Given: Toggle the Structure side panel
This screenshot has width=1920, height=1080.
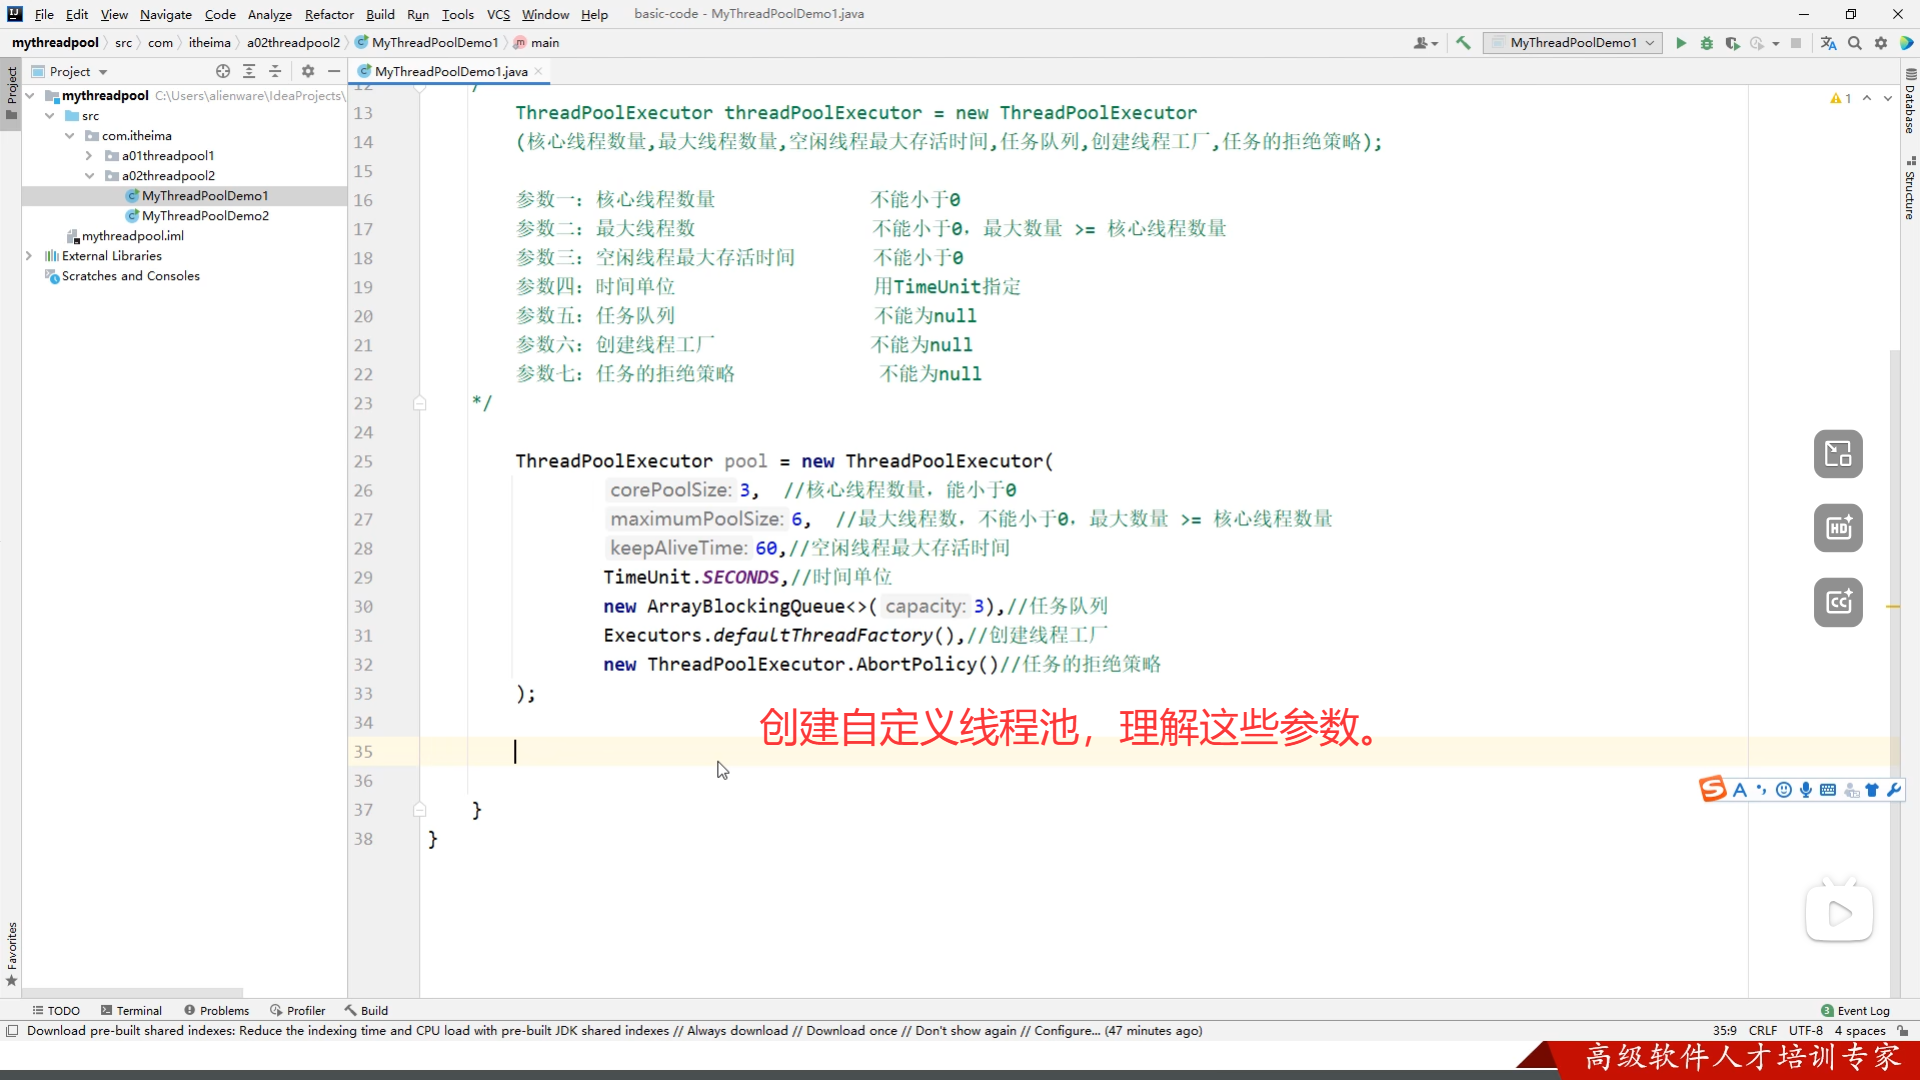Looking at the screenshot, I should click(x=1910, y=190).
